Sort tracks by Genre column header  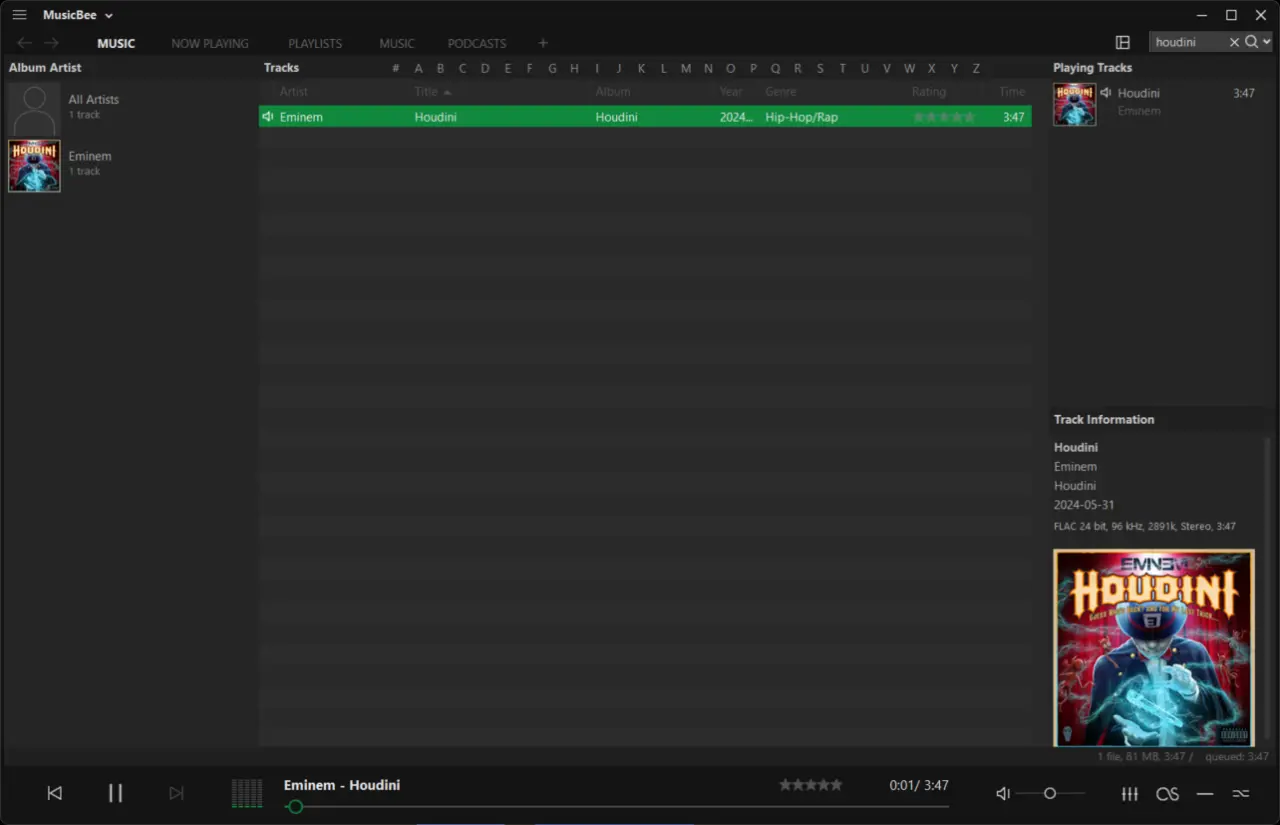point(781,92)
